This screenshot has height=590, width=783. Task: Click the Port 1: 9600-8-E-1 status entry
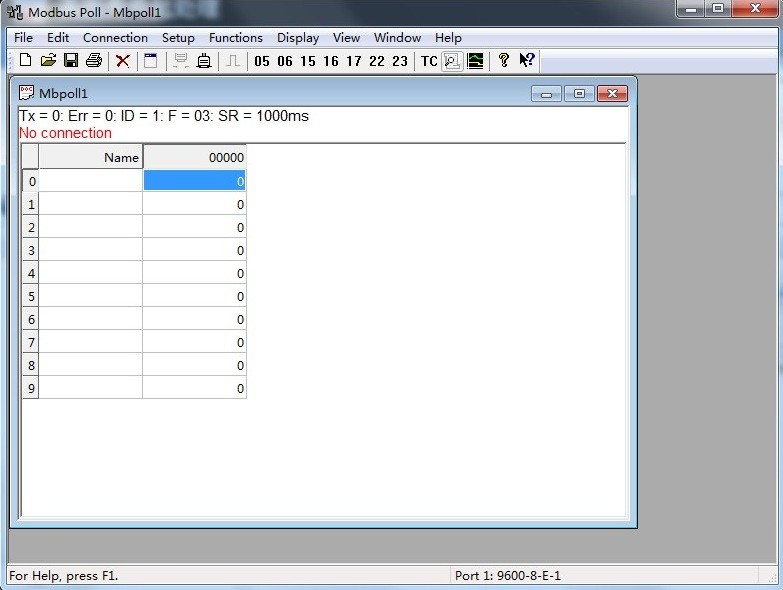[507, 576]
